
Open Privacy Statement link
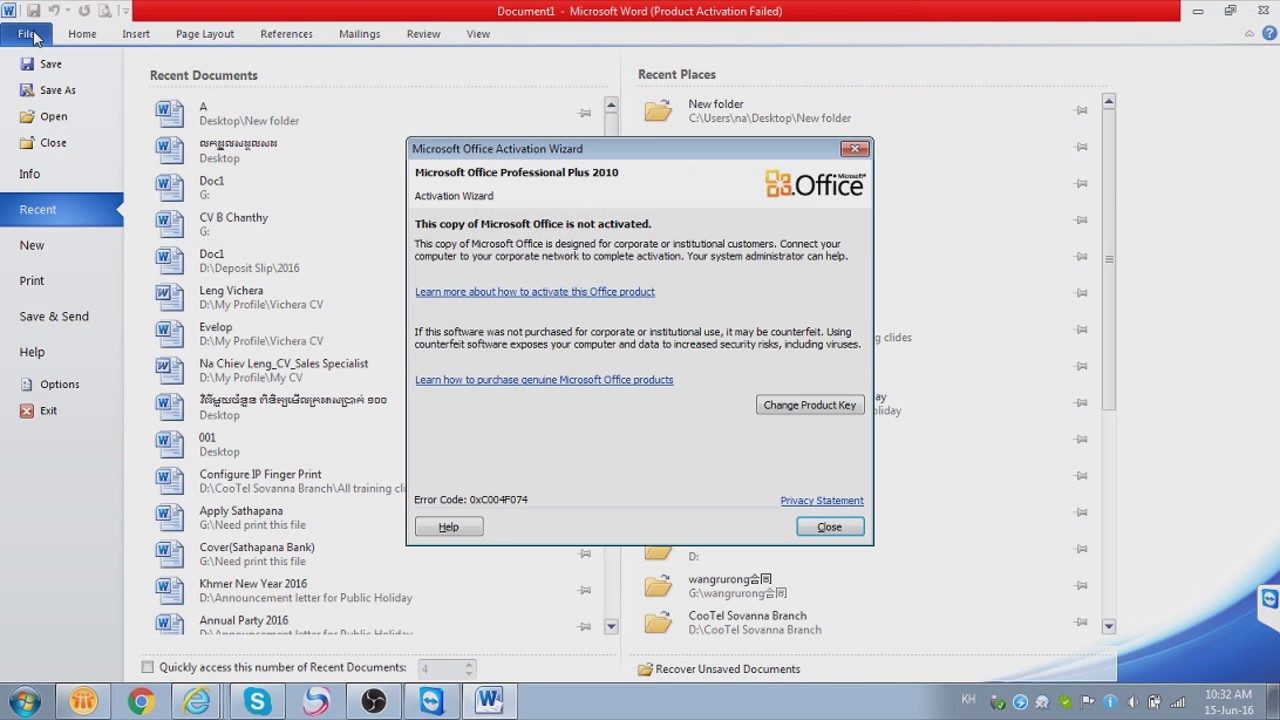pyautogui.click(x=822, y=501)
